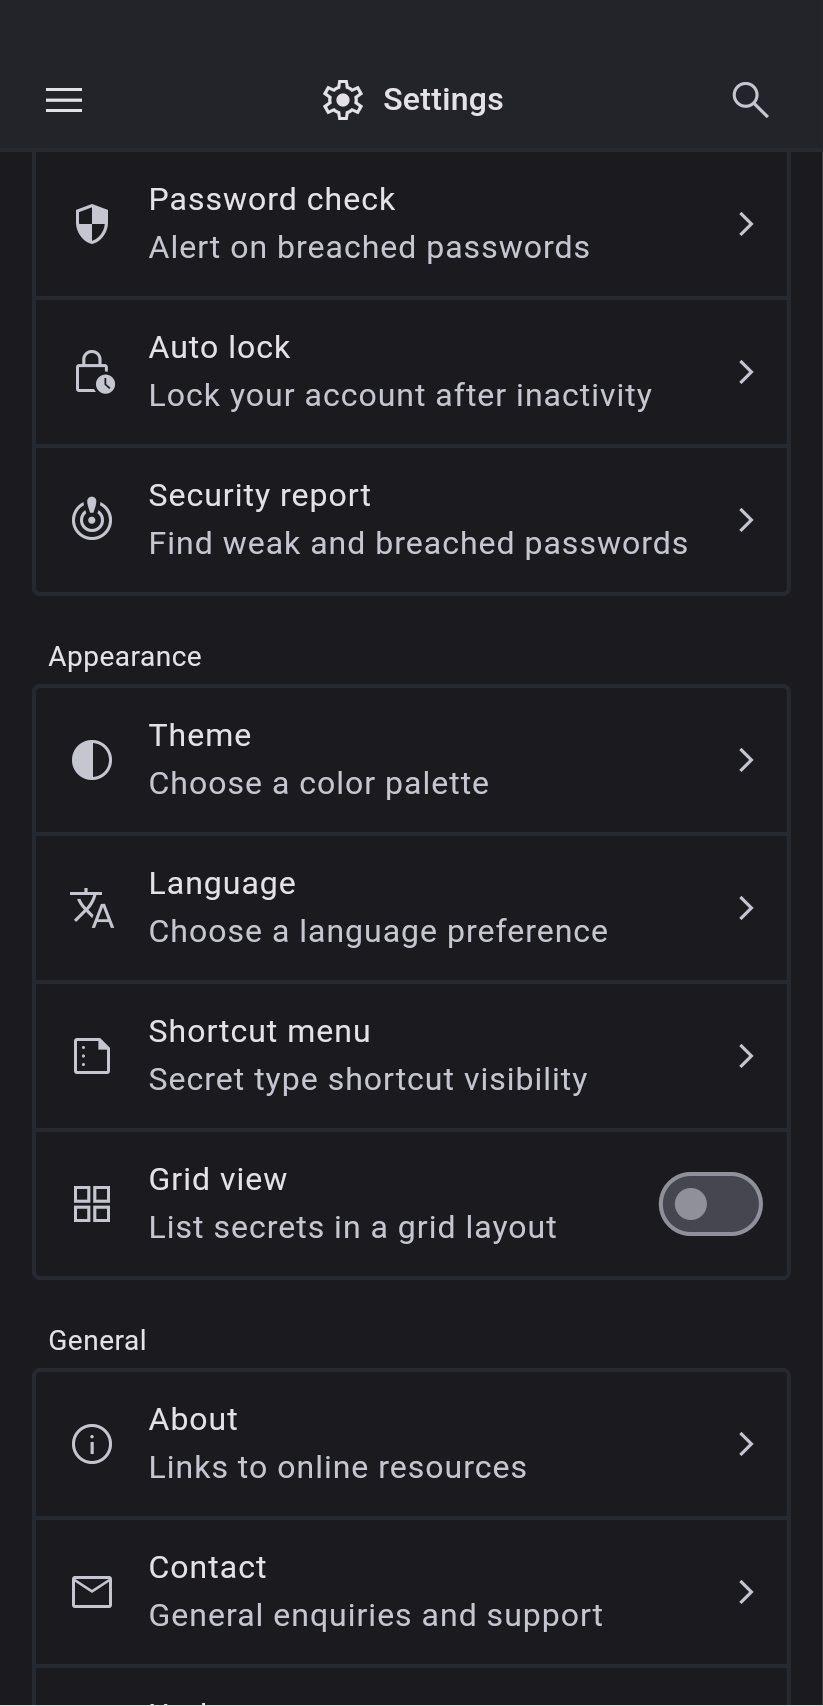Click the Shortcut menu note icon
823x1706 pixels.
click(92, 1056)
